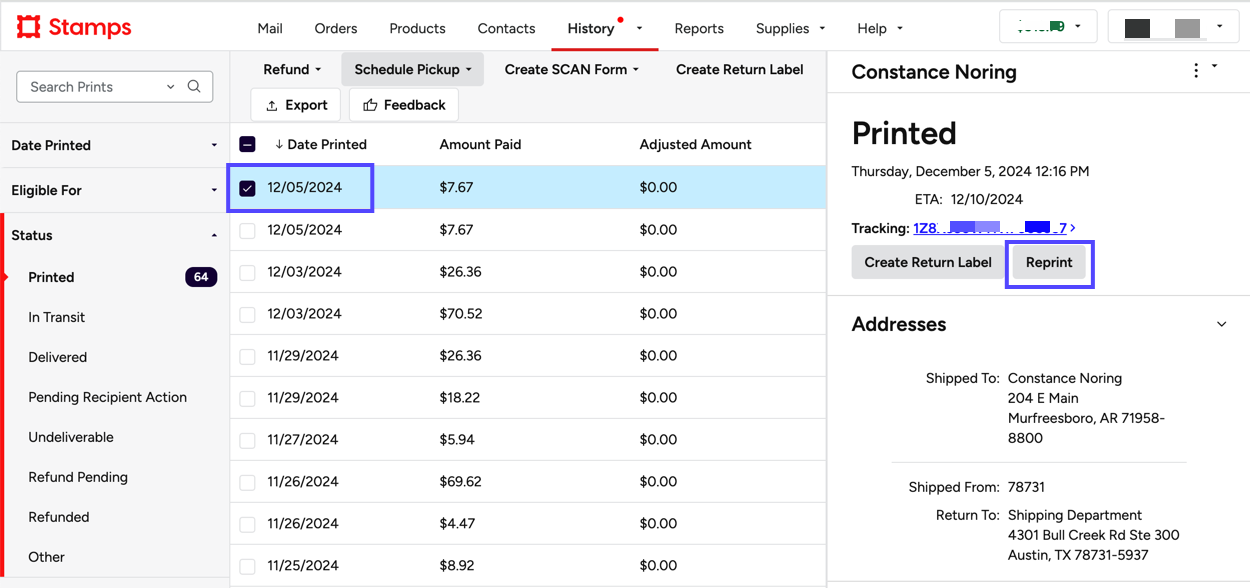The height and width of the screenshot is (588, 1250).
Task: Click the Export button
Action: [296, 105]
